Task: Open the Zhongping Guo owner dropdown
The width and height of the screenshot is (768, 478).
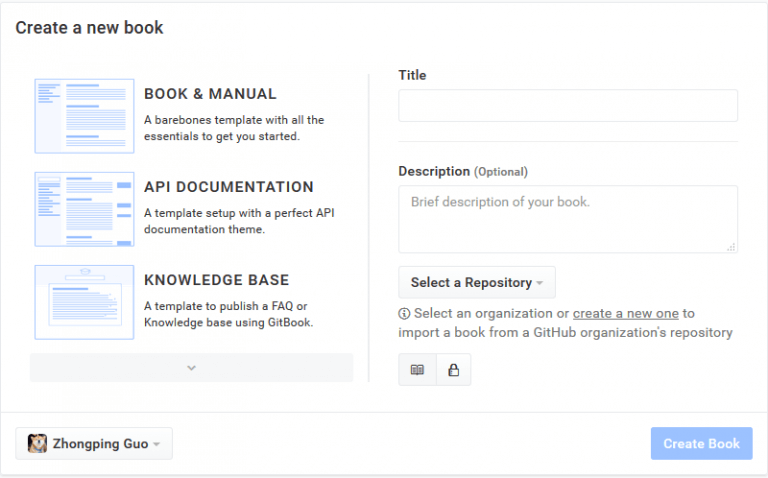Action: point(94,444)
